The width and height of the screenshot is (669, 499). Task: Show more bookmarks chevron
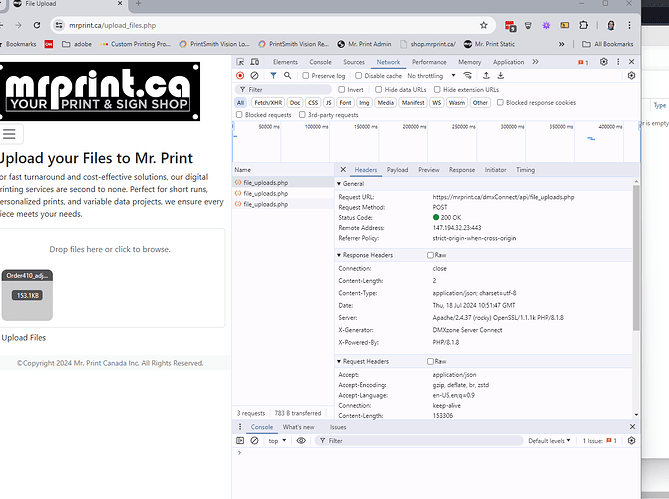tap(561, 44)
